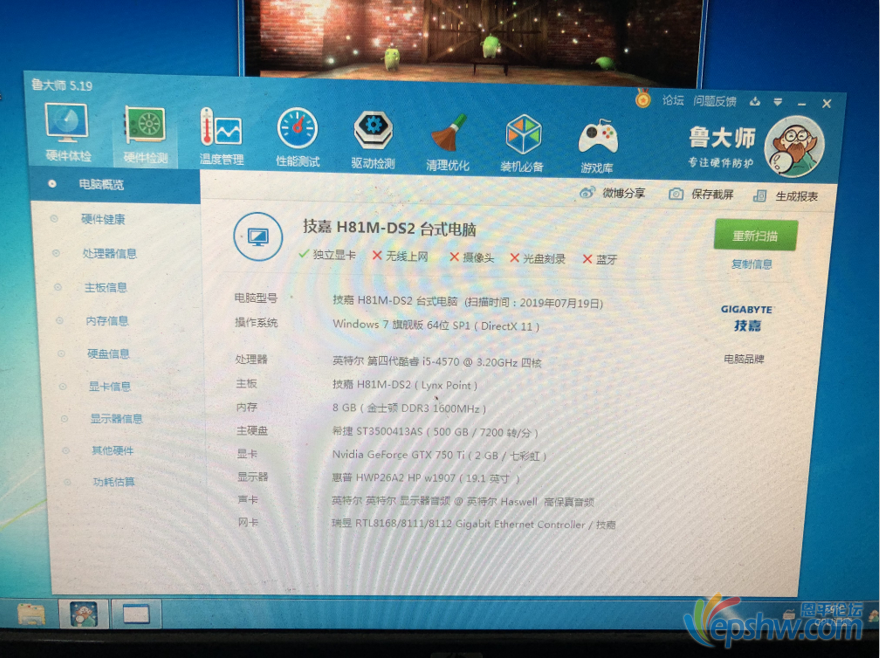Click the gold medal icon in title bar
This screenshot has width=880, height=658.
click(x=643, y=99)
